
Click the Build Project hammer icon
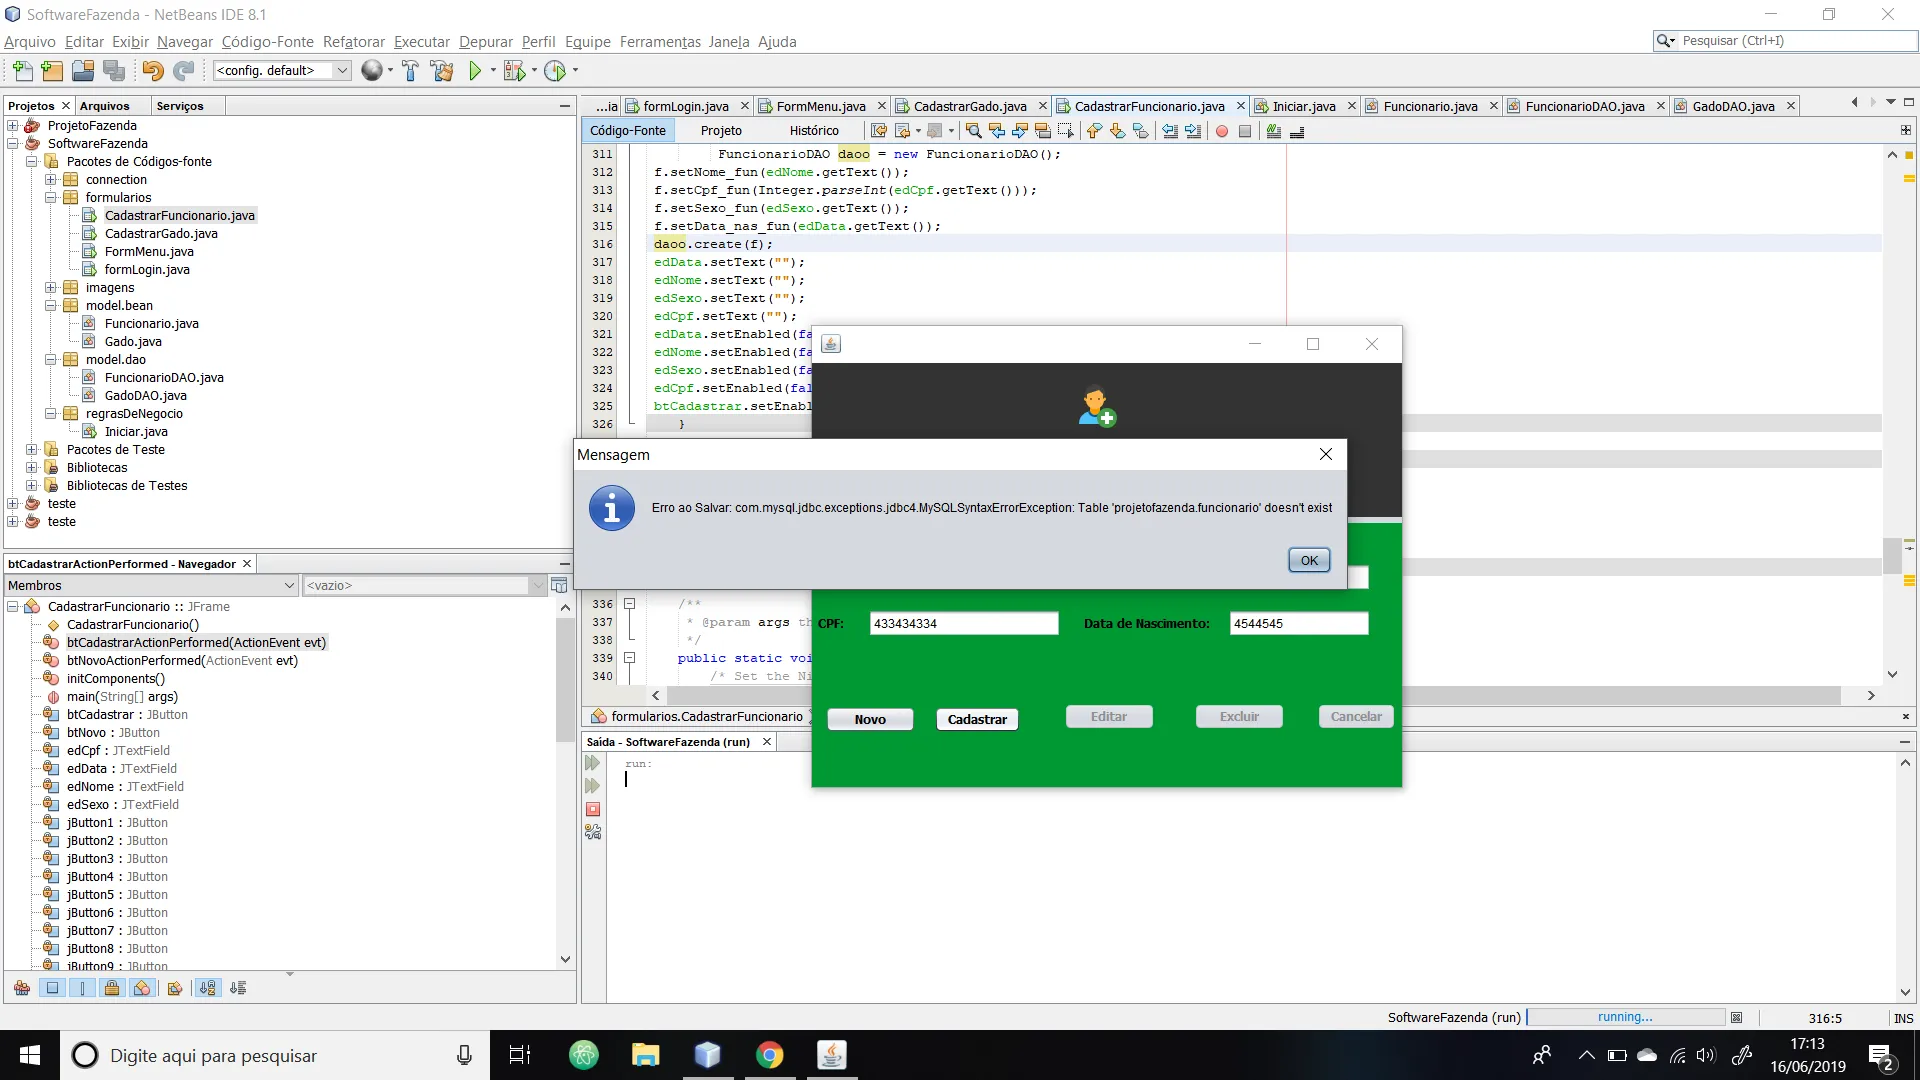click(410, 71)
